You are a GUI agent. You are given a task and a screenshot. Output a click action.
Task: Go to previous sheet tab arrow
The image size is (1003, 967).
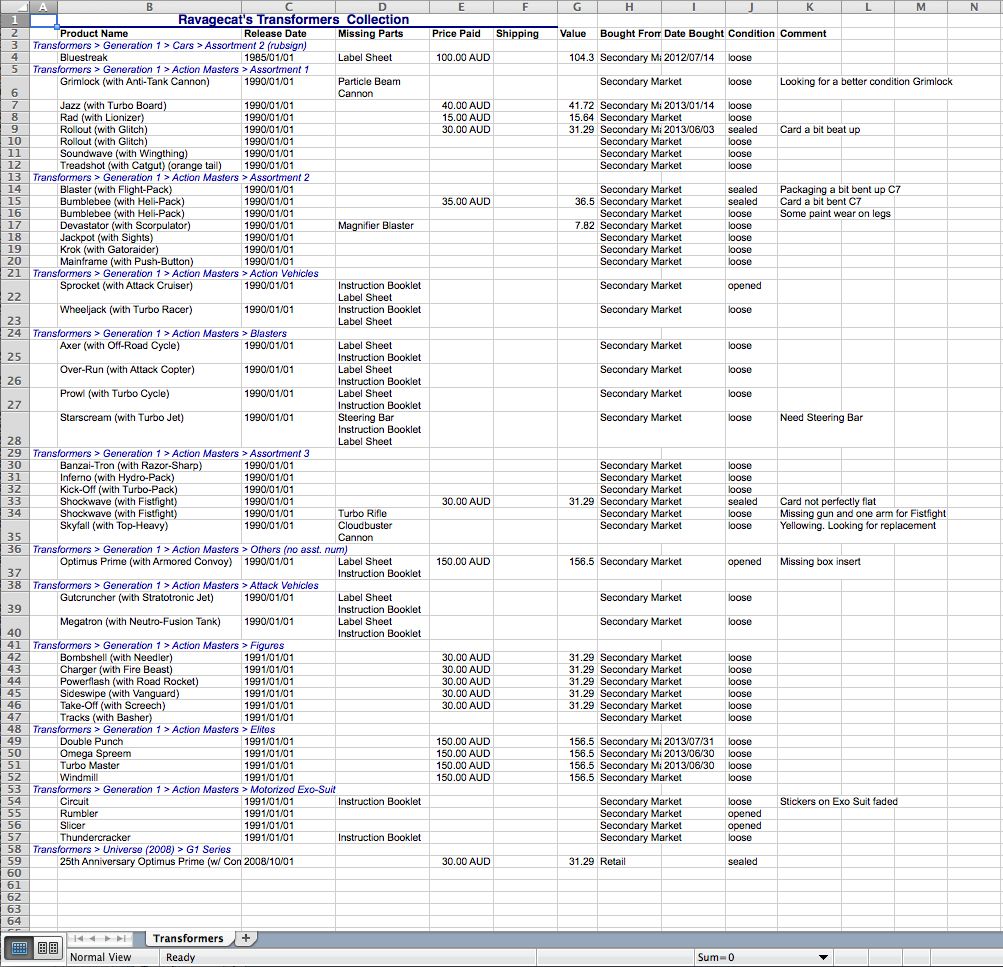pos(93,938)
